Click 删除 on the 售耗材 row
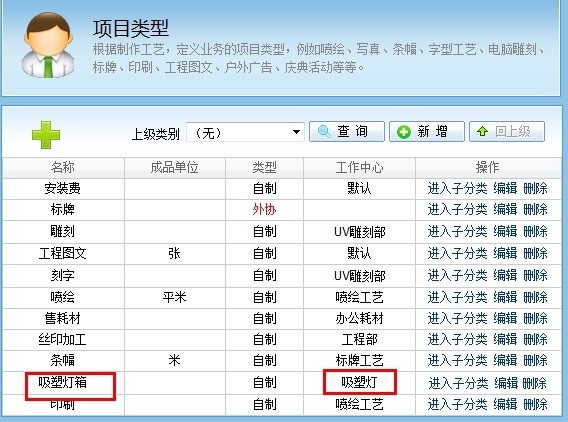The height and width of the screenshot is (422, 568). [535, 318]
